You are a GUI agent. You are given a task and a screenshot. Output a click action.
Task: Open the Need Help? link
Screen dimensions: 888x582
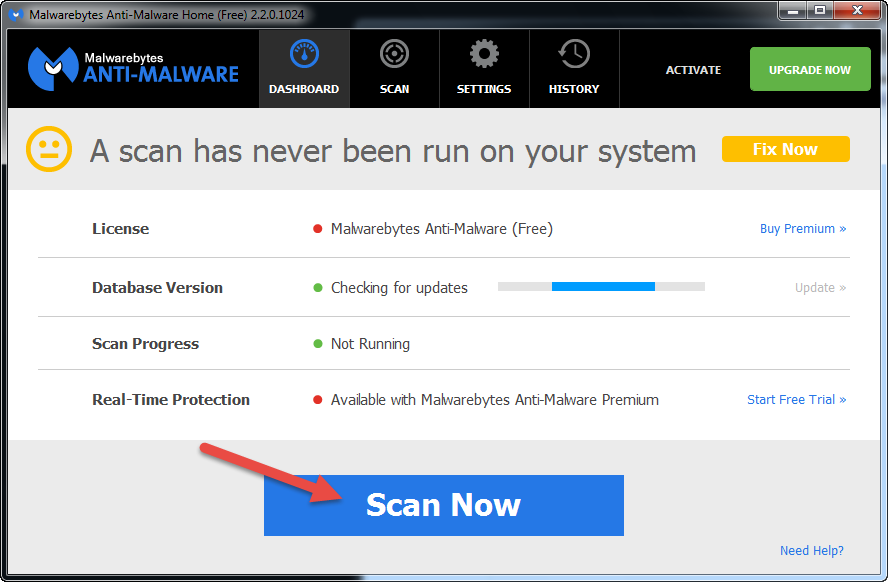pyautogui.click(x=812, y=550)
